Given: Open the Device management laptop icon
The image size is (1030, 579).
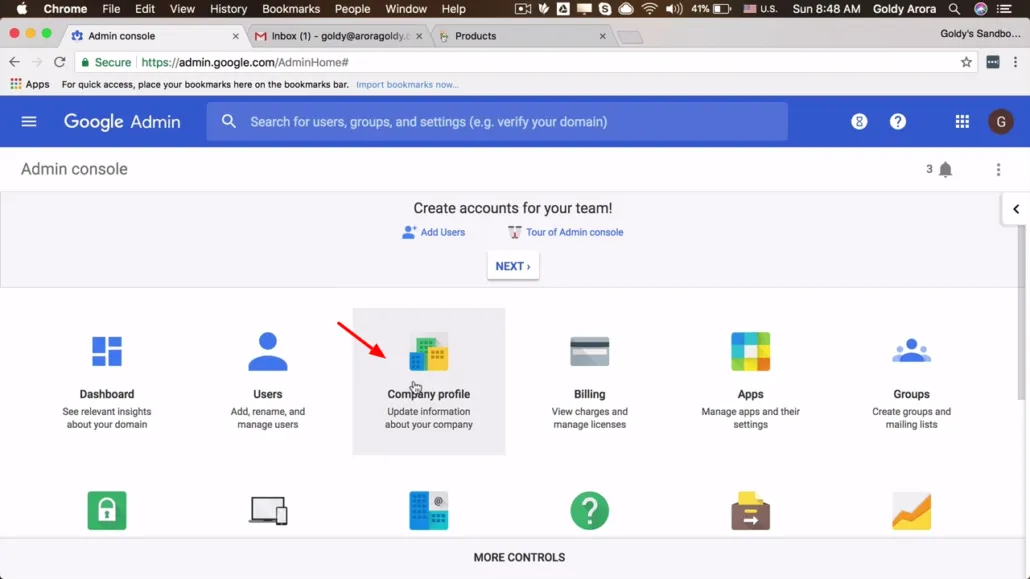Looking at the screenshot, I should 268,511.
